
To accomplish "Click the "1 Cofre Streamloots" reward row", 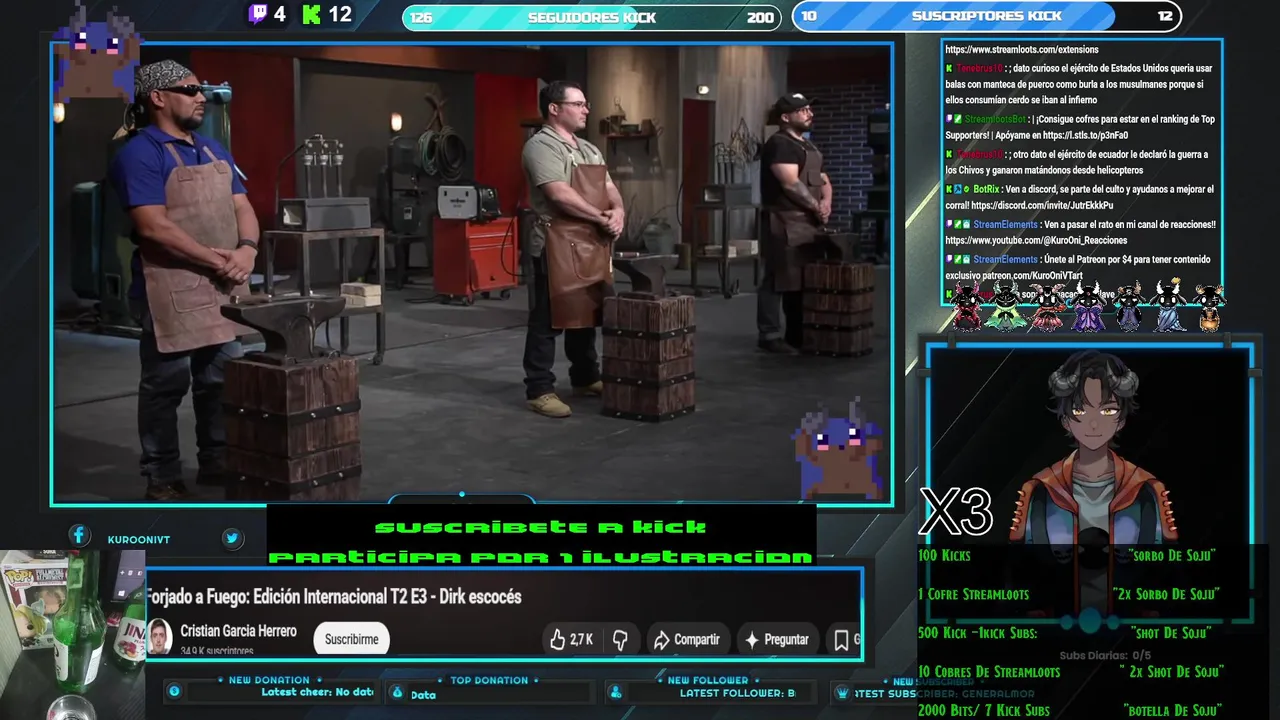I will pos(1069,594).
